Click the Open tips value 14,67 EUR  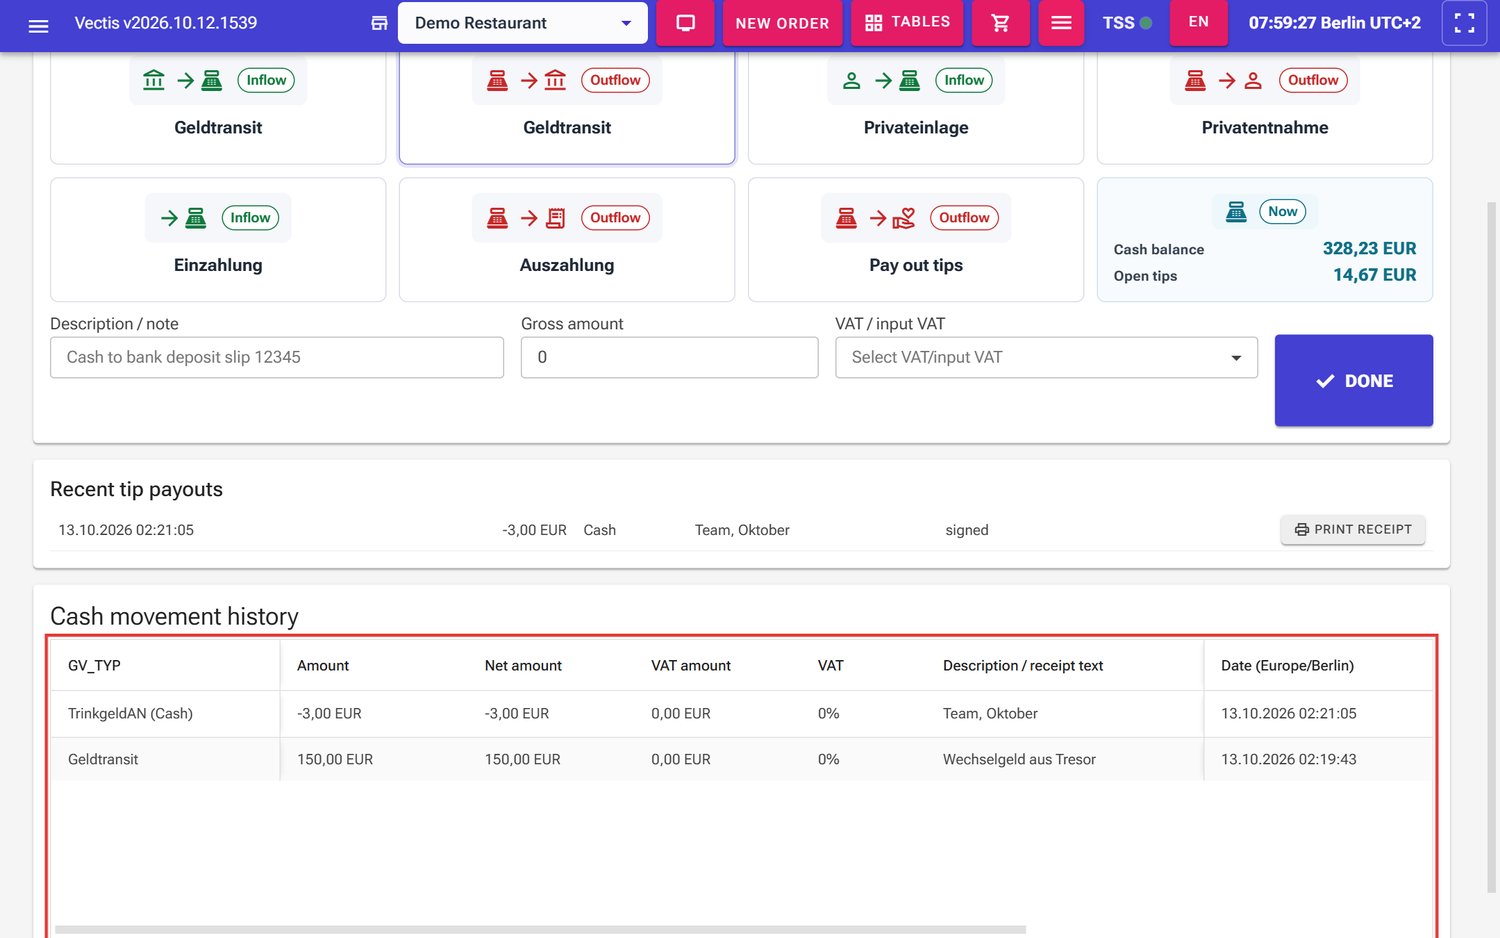coord(1375,275)
